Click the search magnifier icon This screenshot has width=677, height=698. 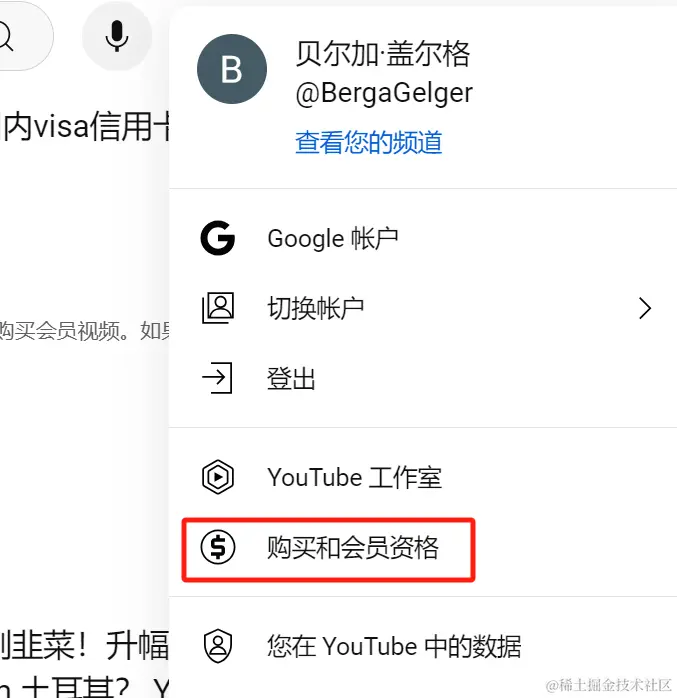click(x=6, y=37)
